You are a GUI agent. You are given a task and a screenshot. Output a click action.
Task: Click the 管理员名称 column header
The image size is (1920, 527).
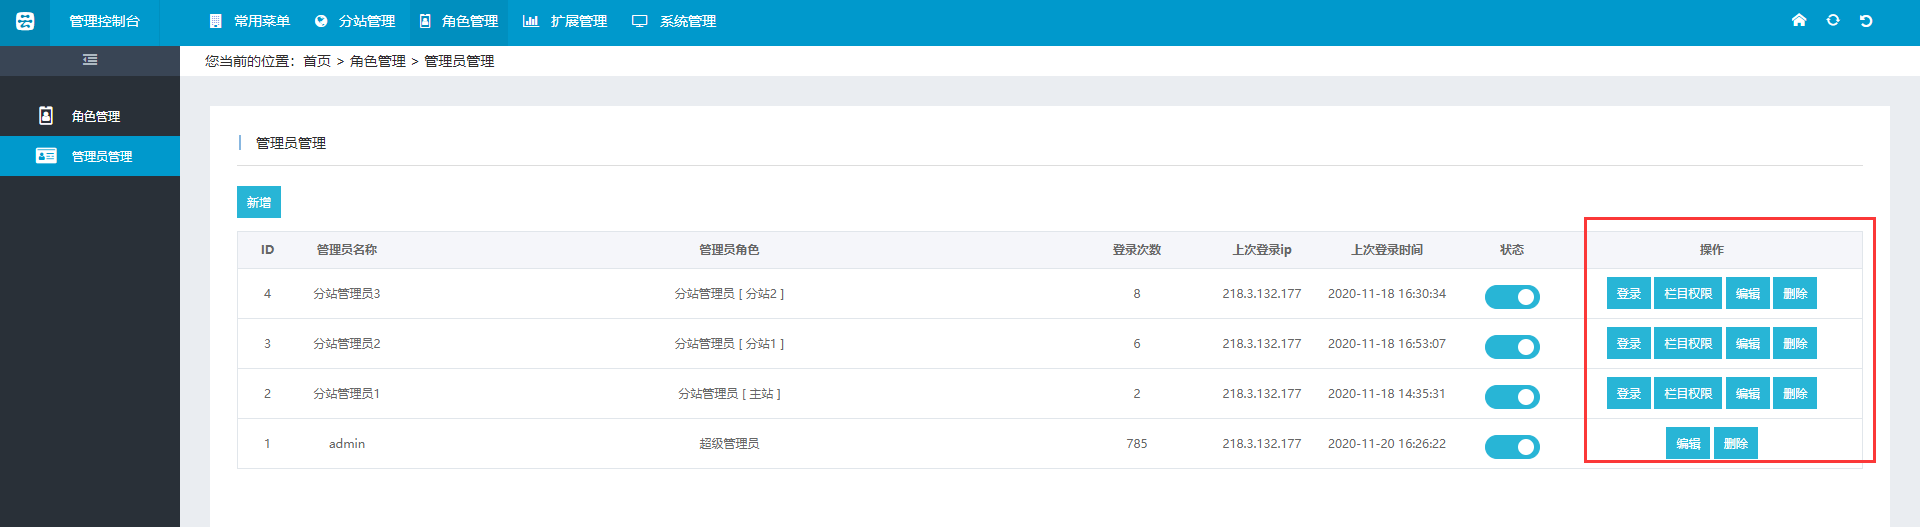click(x=347, y=249)
